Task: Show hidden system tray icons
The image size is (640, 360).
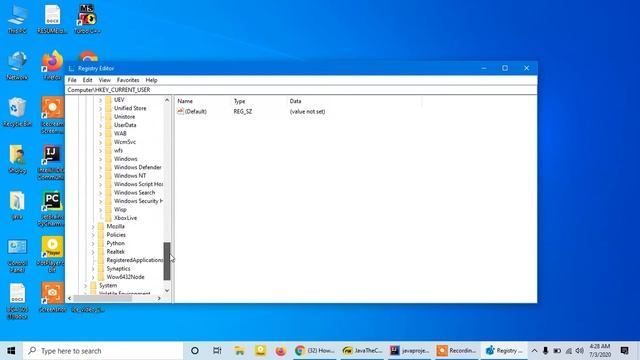Action: (x=534, y=351)
